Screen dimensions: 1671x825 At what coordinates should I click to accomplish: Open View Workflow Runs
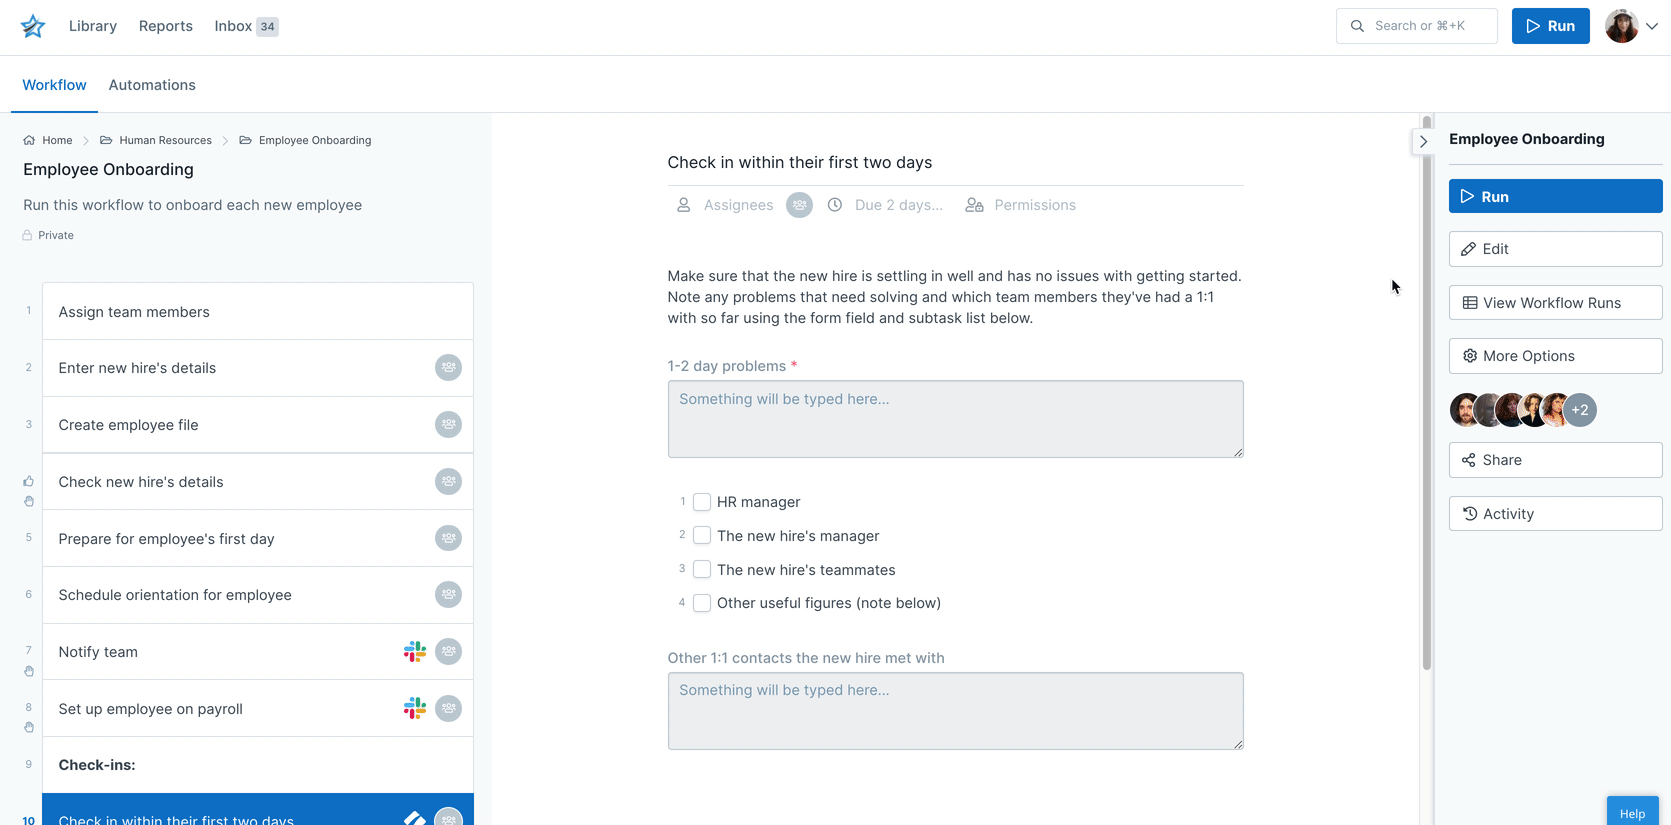[1555, 303]
